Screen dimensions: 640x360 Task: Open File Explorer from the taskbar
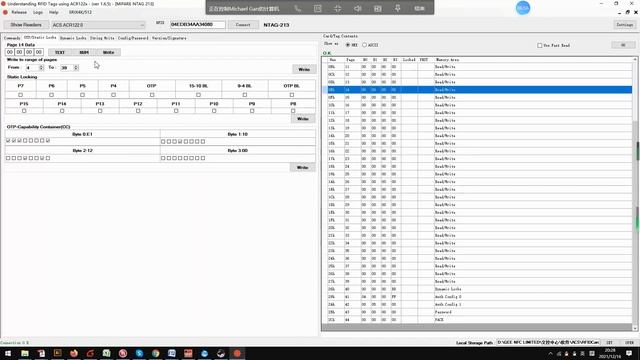(25, 353)
